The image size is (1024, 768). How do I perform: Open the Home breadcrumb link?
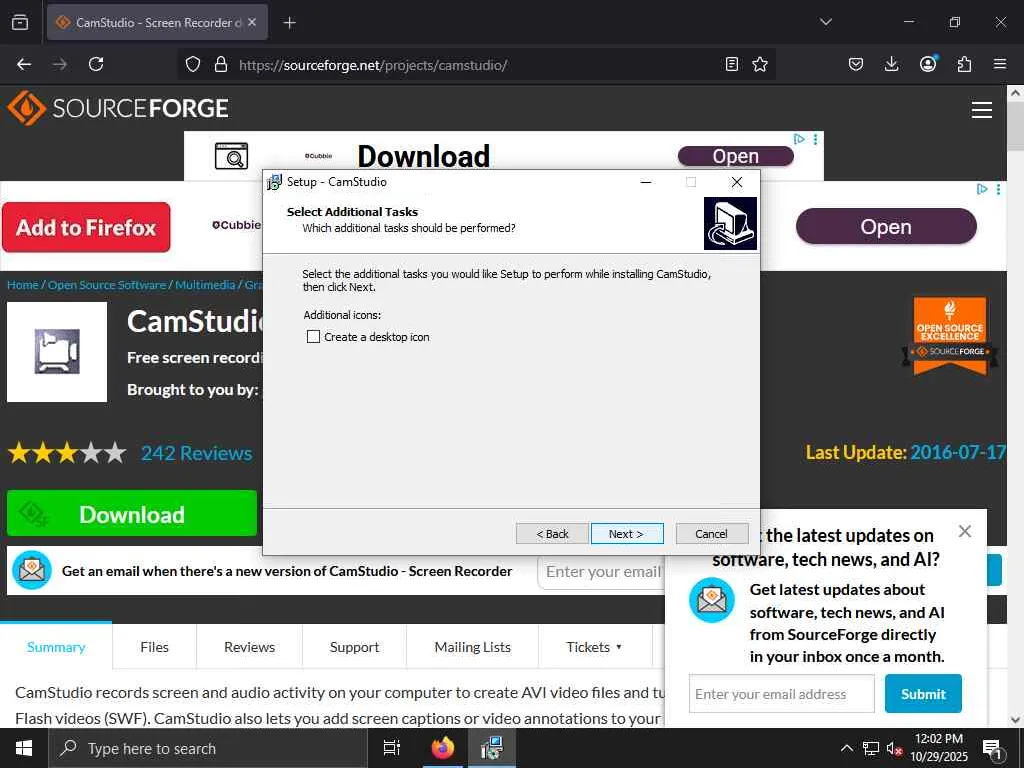tap(23, 285)
